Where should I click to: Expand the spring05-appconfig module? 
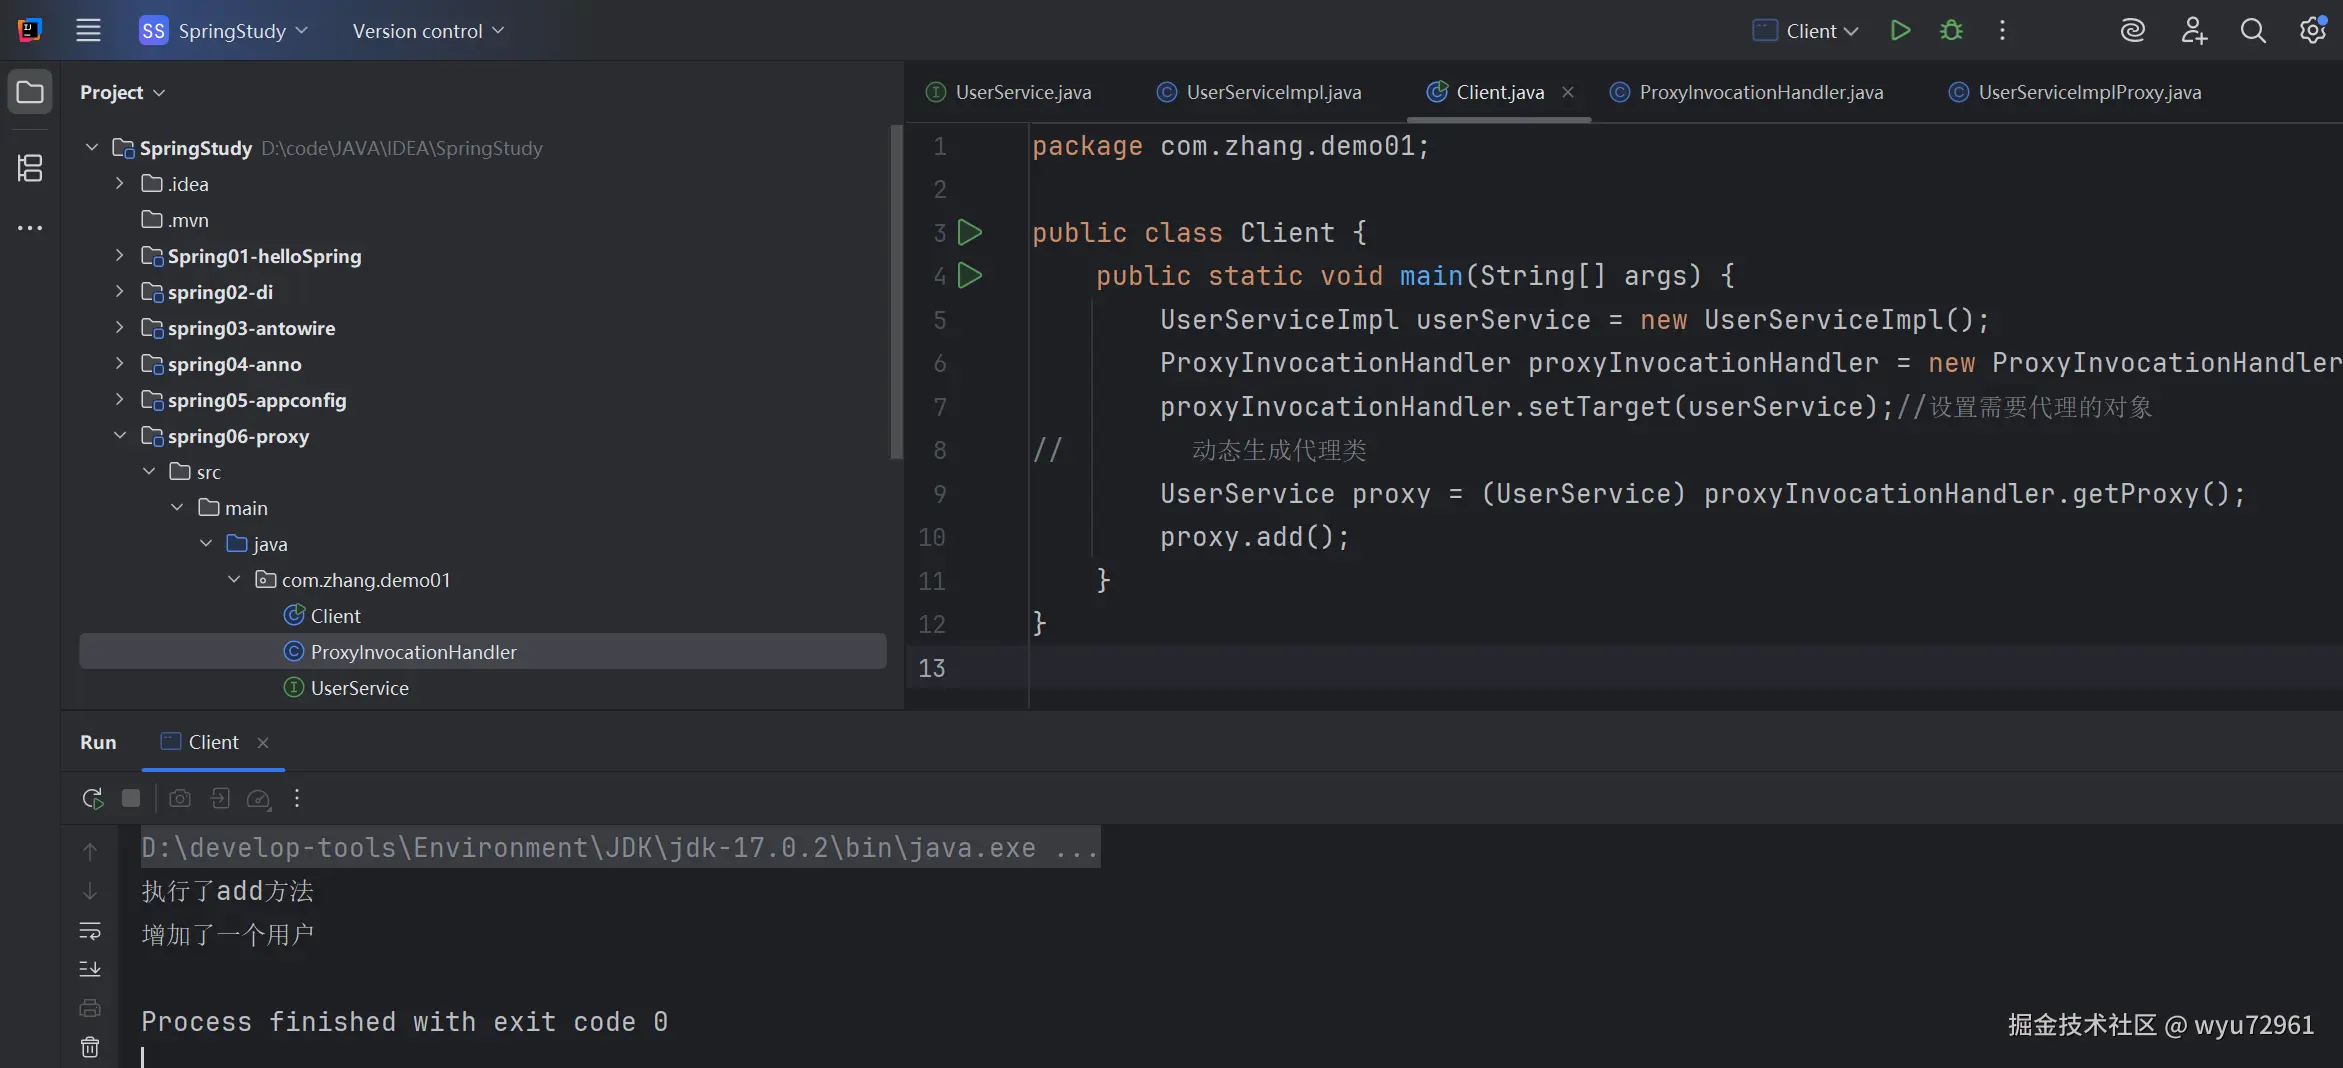coord(119,400)
